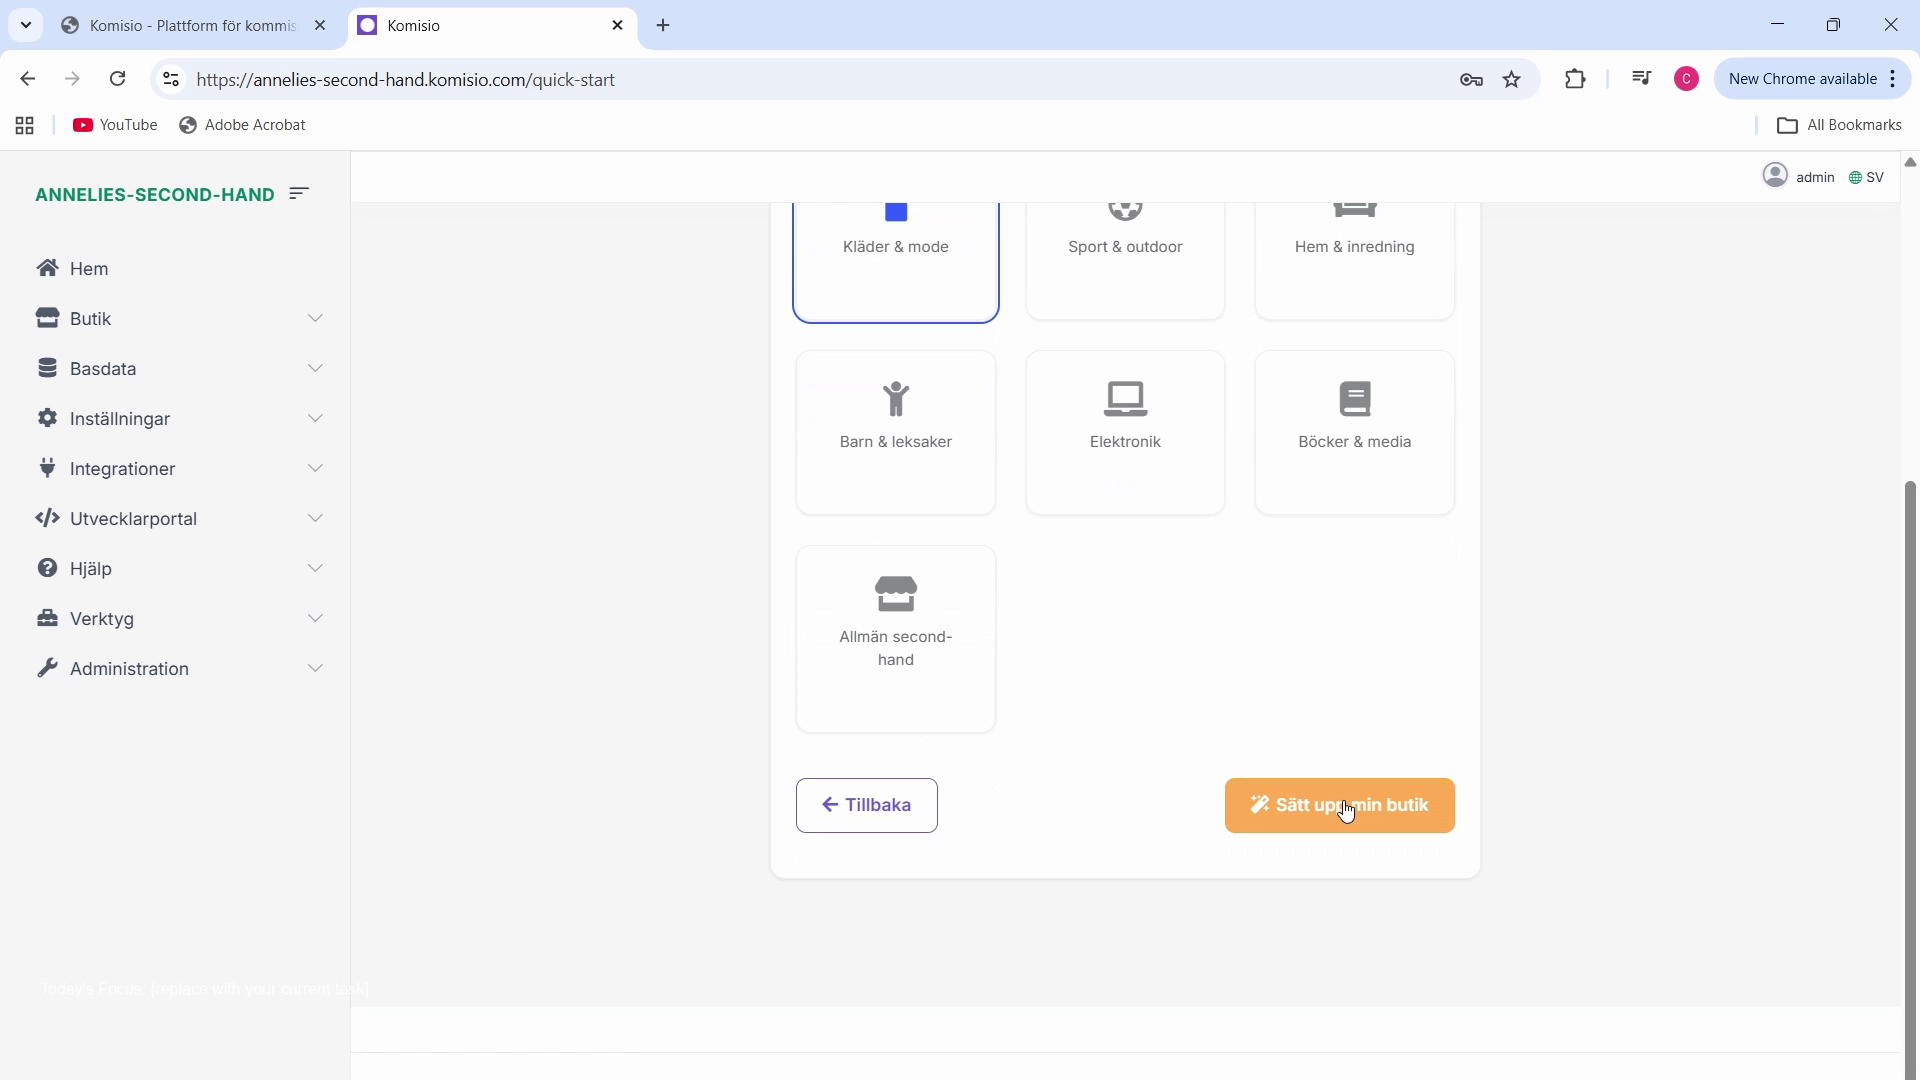Expand the Inställningar menu chevron
The height and width of the screenshot is (1080, 1920).
316,419
